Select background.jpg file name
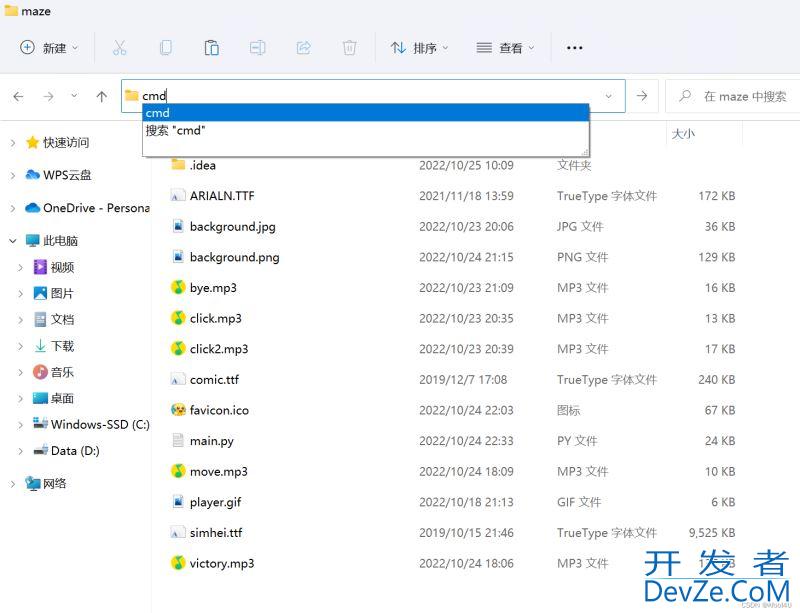The image size is (800, 613). 233,227
